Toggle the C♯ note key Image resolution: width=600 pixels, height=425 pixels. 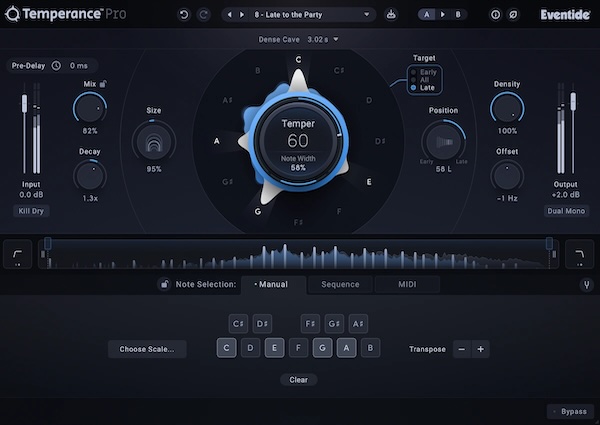[x=238, y=324]
